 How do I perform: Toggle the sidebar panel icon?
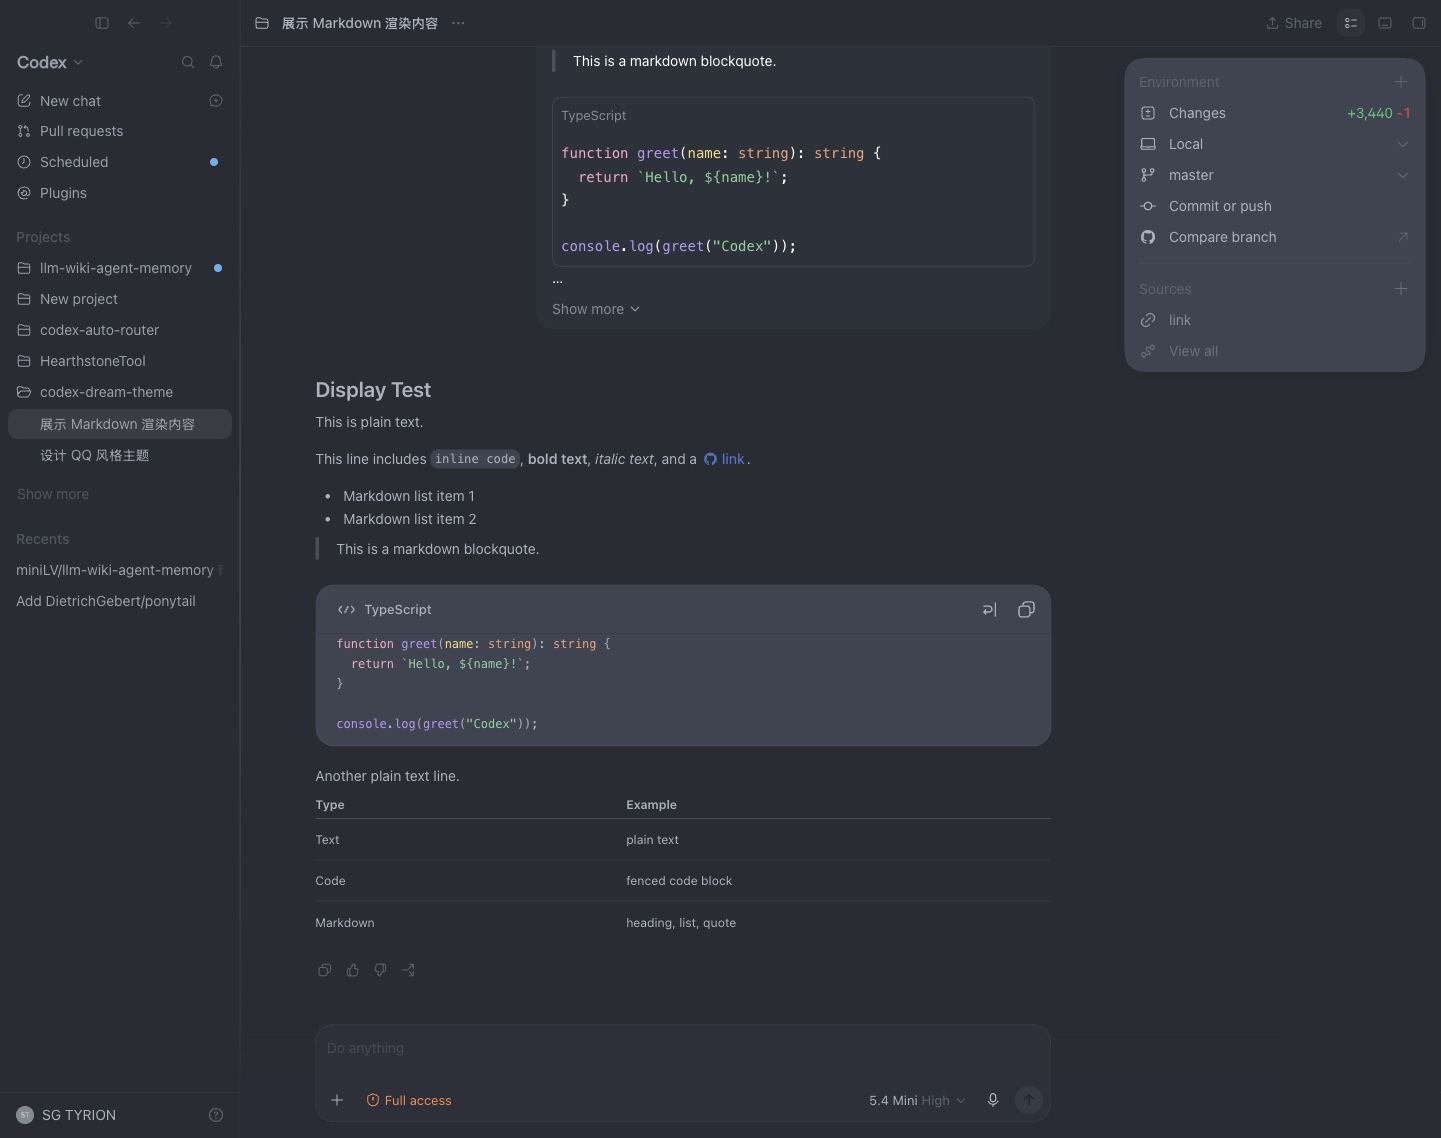(102, 23)
